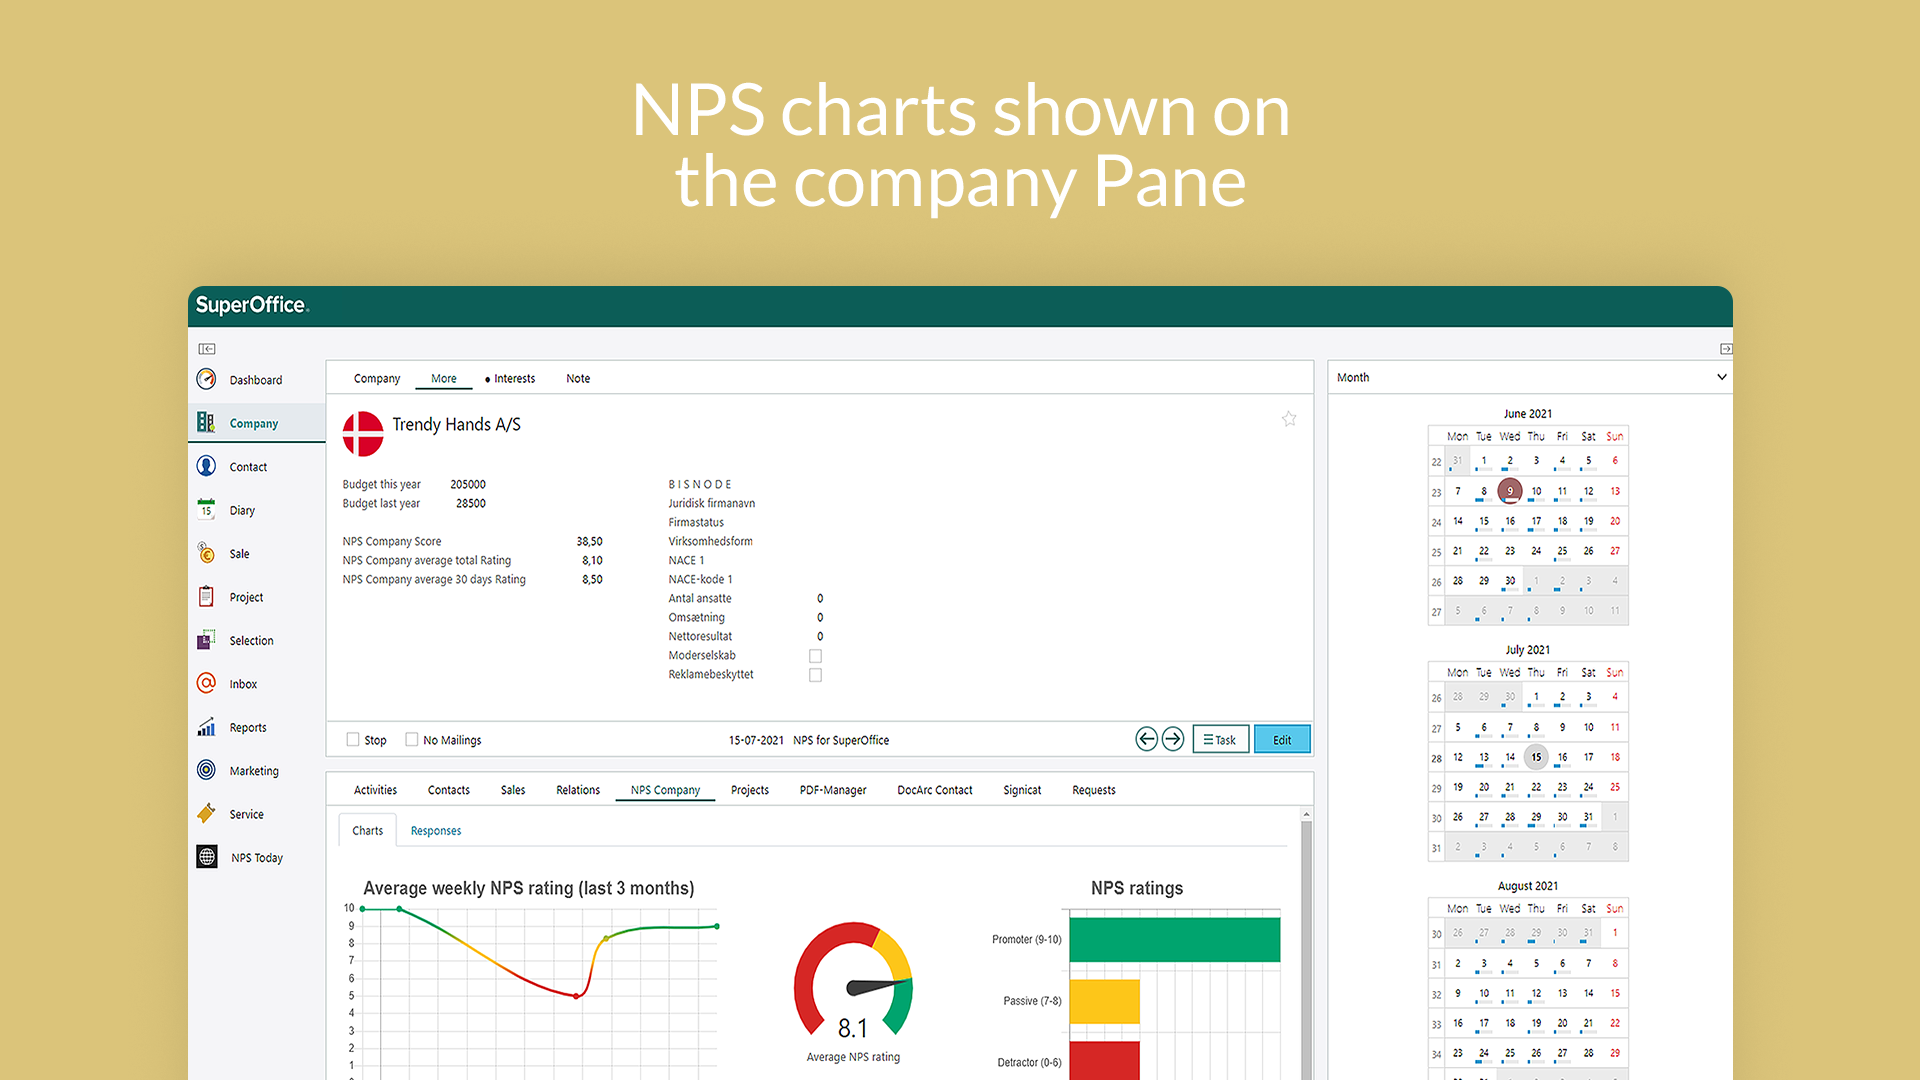Open the PDF-Manager tab
The height and width of the screenshot is (1080, 1920).
833,790
